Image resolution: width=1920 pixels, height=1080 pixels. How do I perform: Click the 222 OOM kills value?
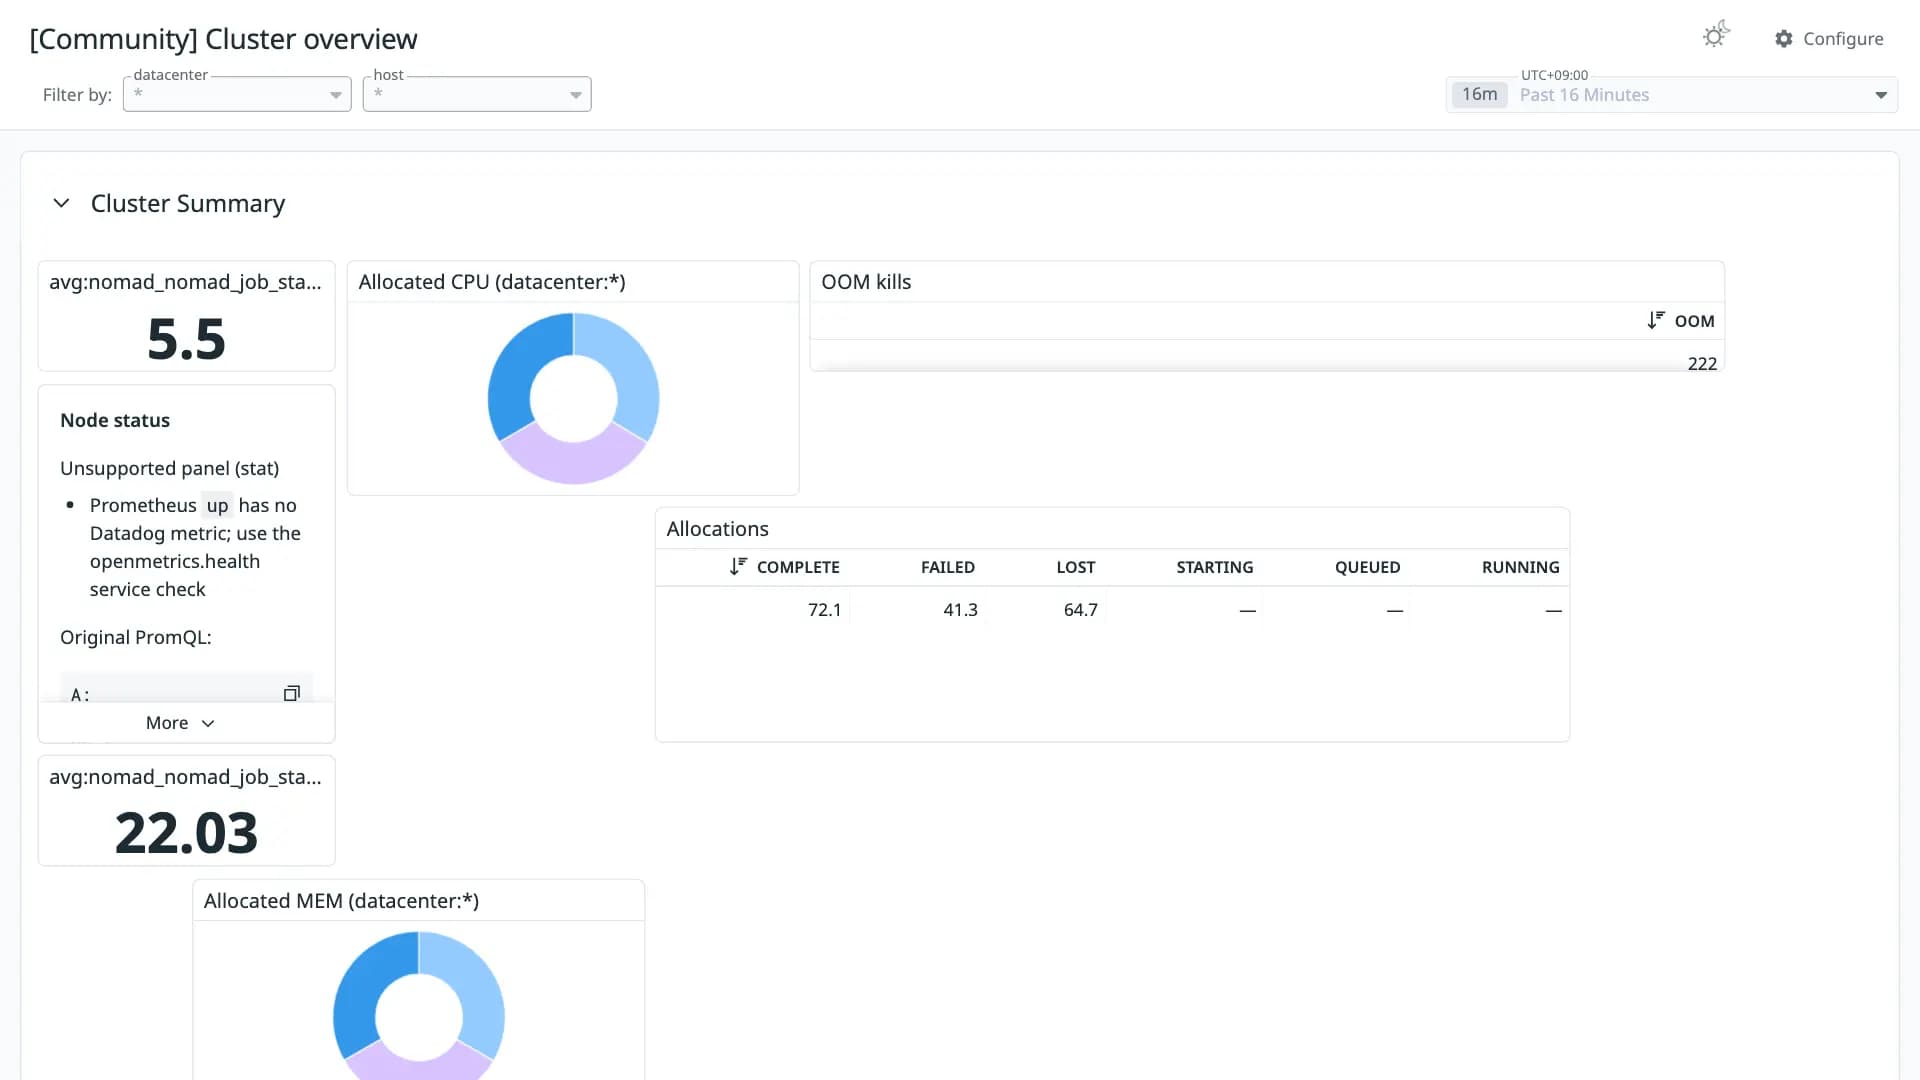pos(1702,363)
